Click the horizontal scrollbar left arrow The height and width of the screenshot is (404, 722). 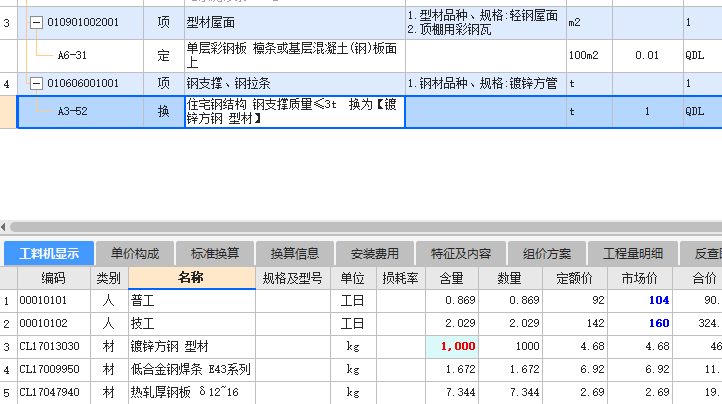[x=4, y=227]
